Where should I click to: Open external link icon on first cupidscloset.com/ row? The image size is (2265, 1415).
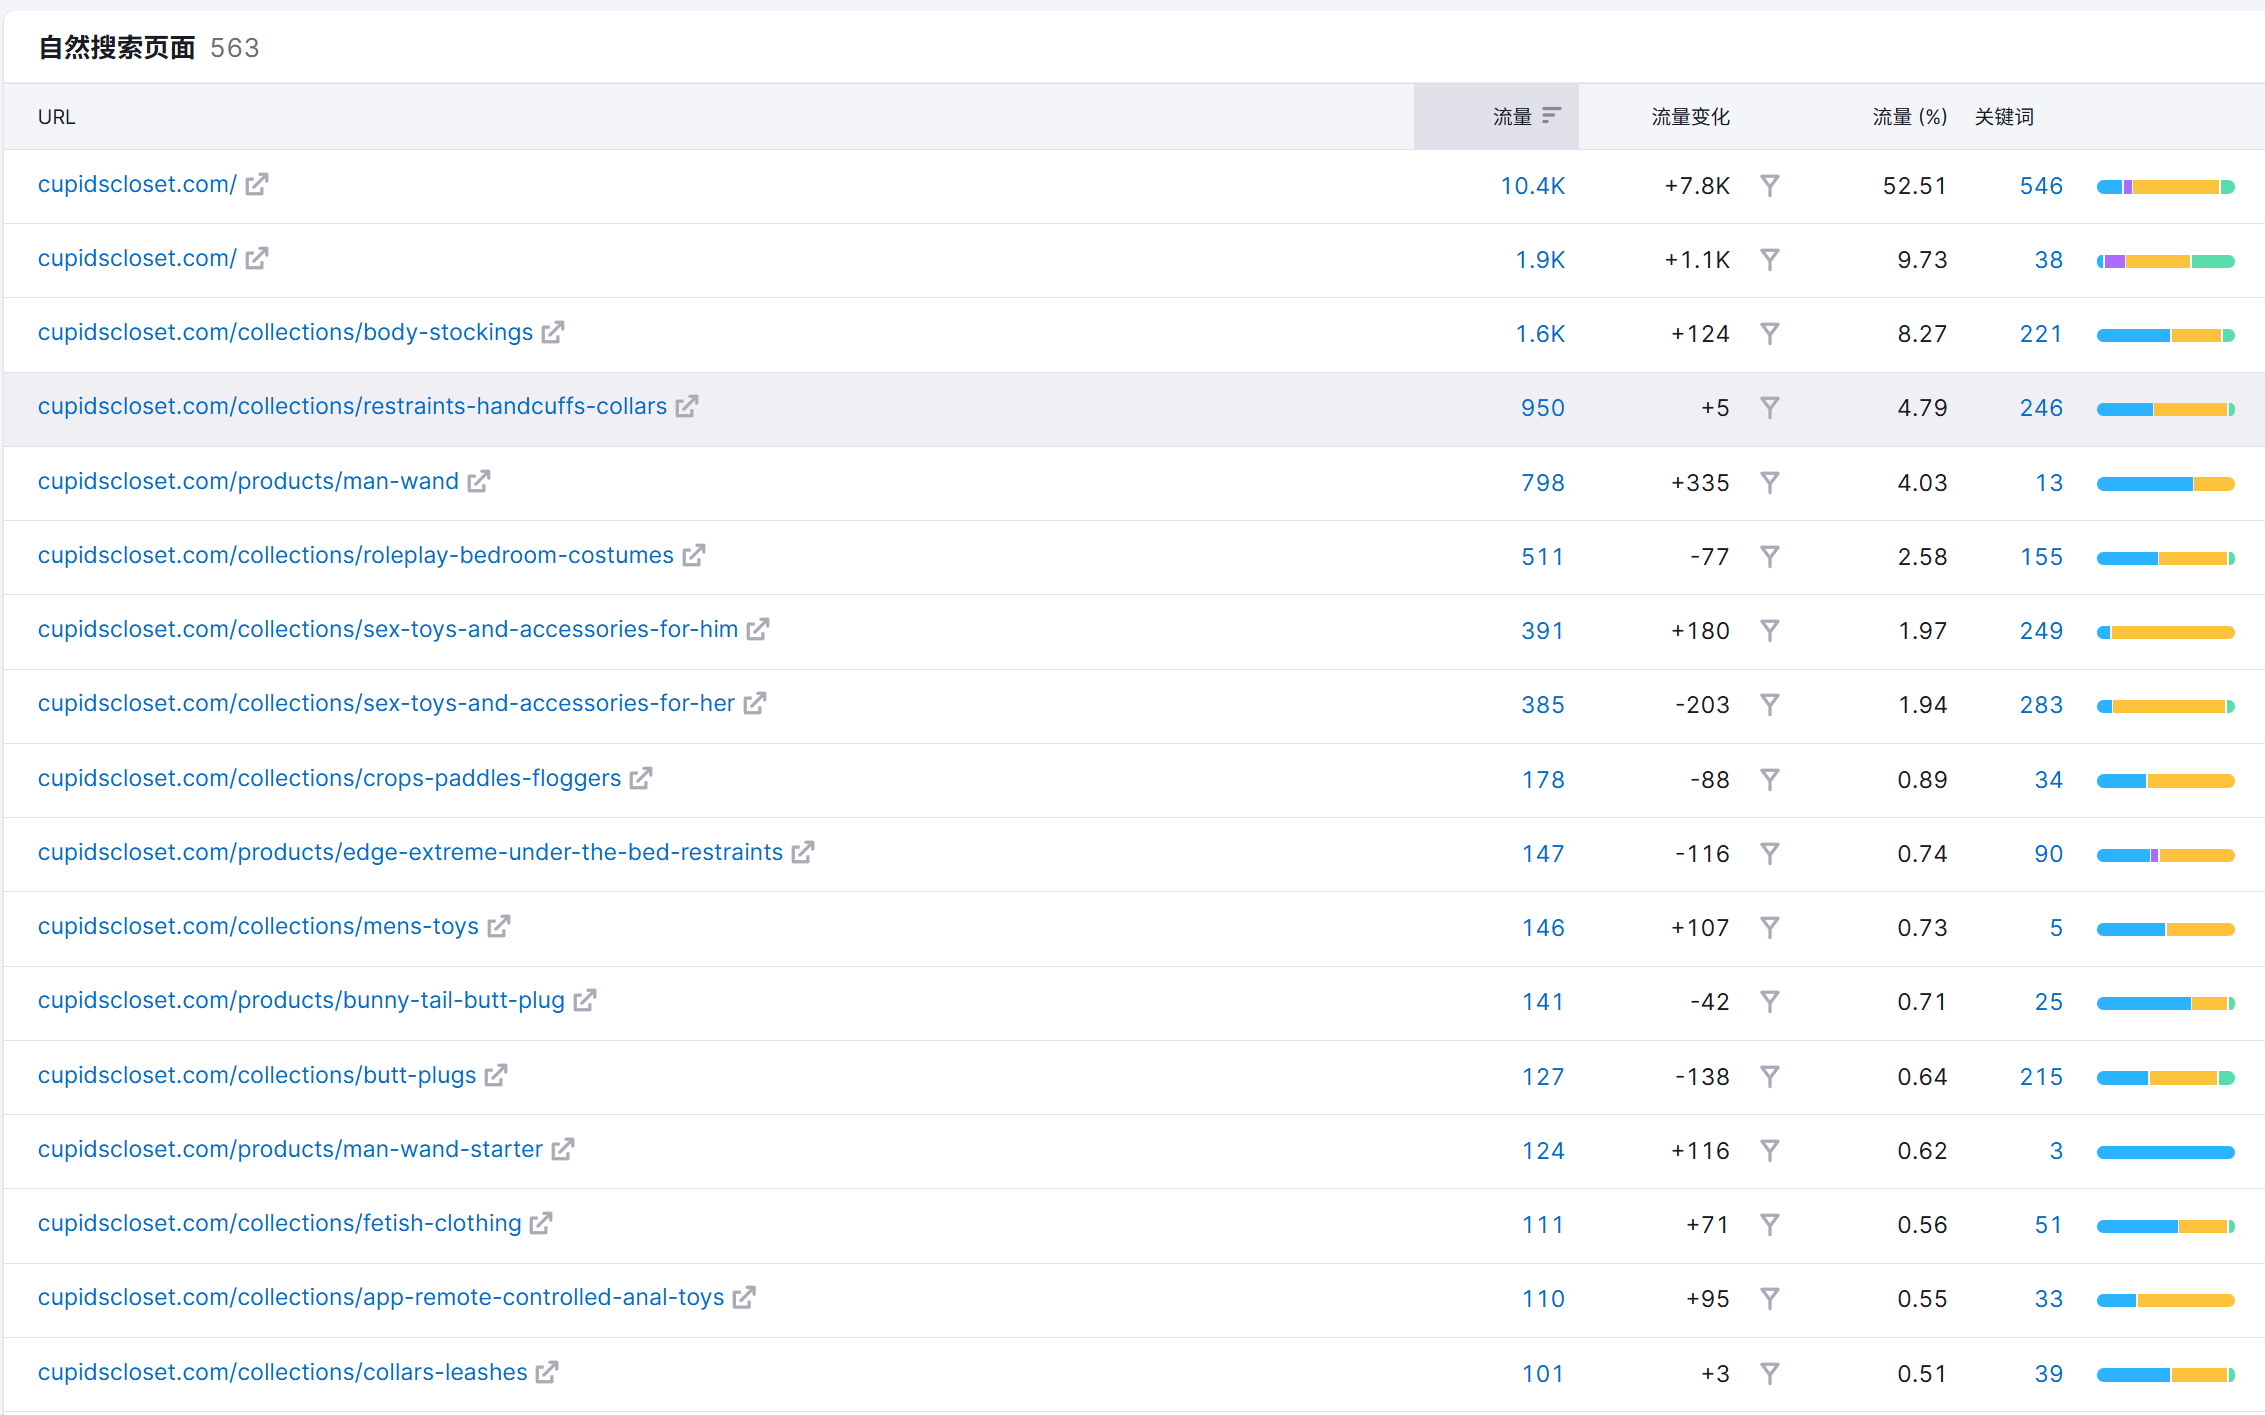tap(257, 184)
